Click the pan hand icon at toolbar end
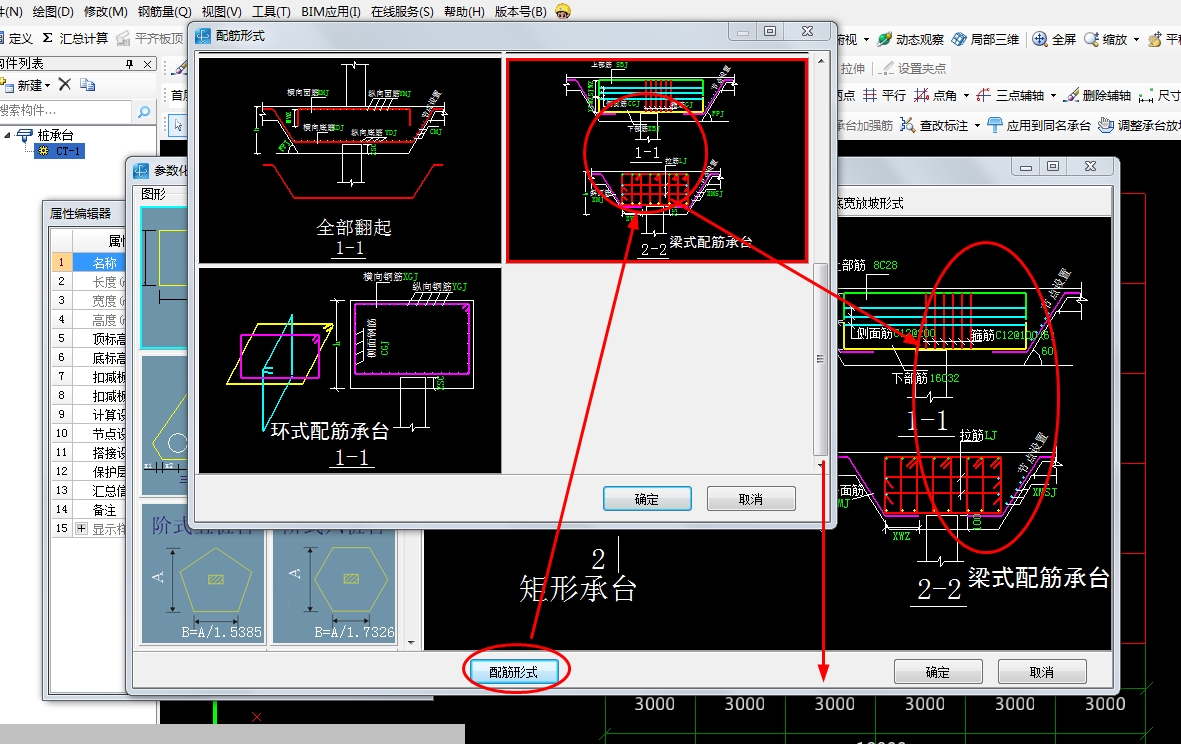The image size is (1181, 744). coord(1155,39)
